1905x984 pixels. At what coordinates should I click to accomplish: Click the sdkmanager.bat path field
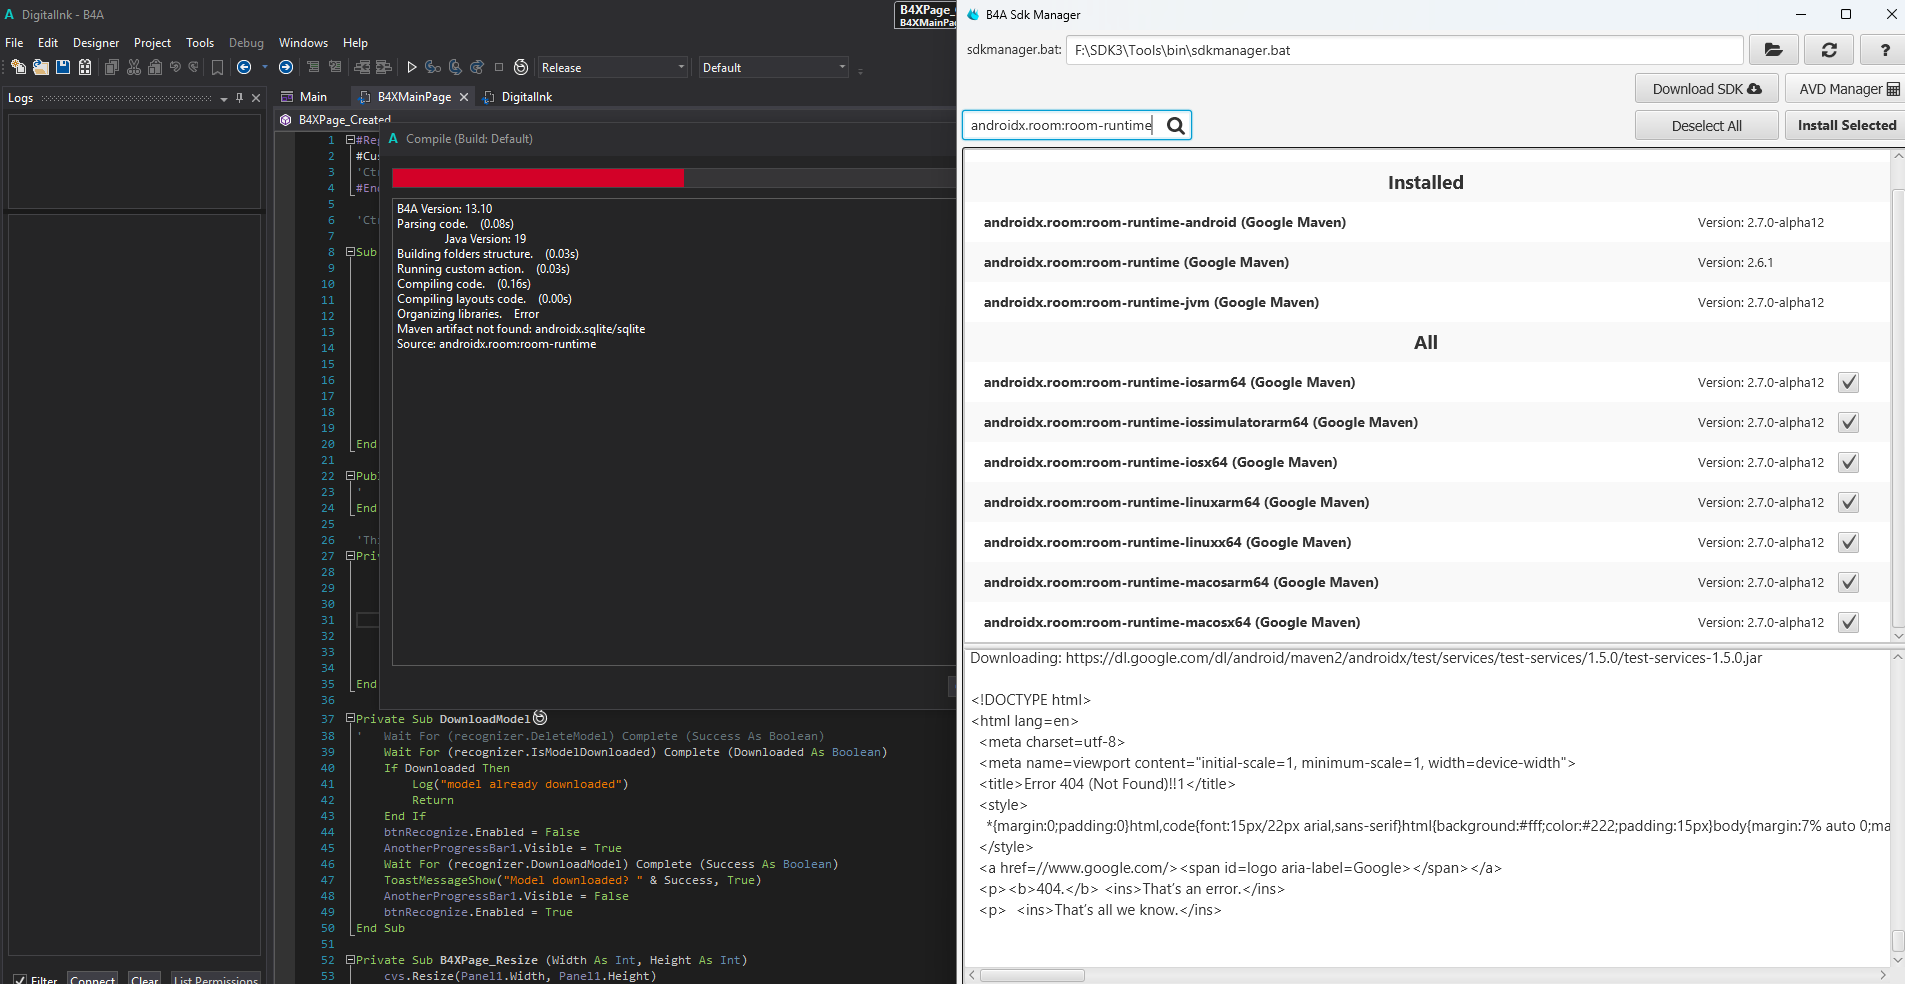point(1405,50)
